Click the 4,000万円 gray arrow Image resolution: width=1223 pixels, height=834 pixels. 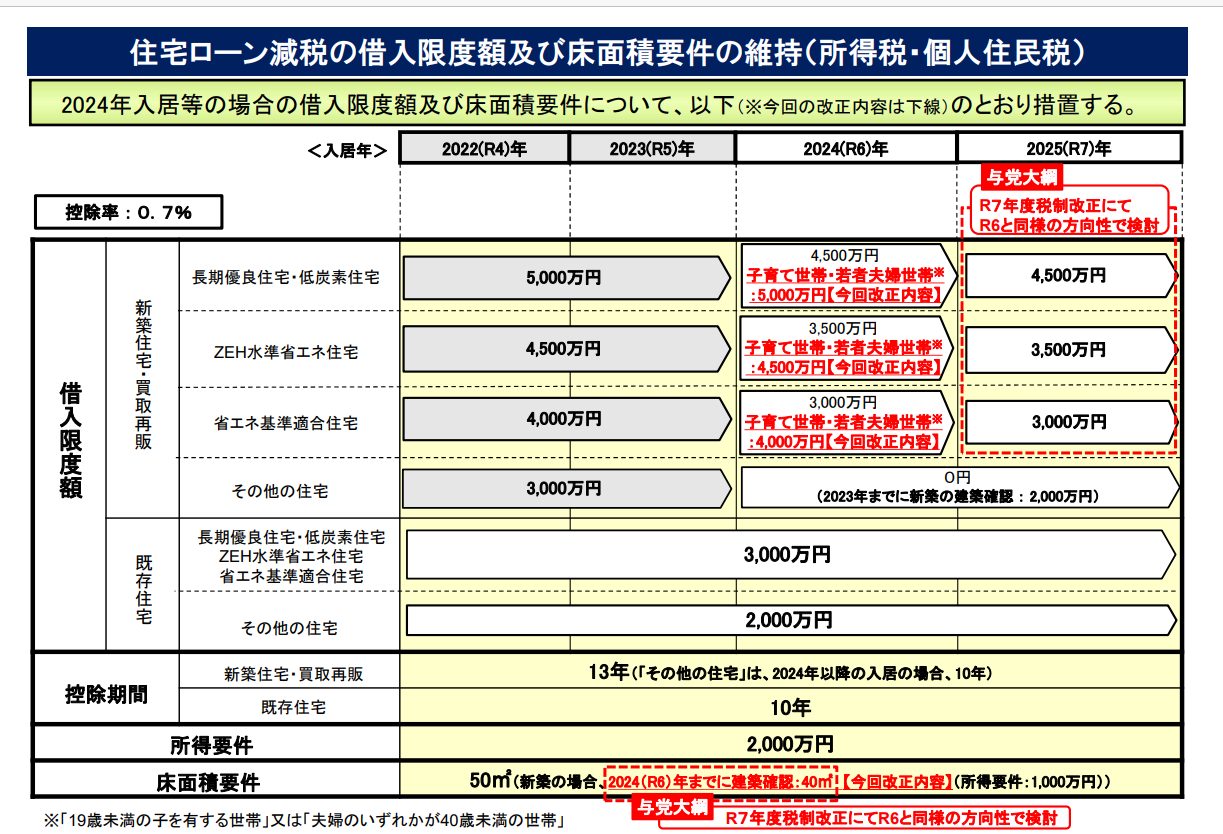(565, 421)
